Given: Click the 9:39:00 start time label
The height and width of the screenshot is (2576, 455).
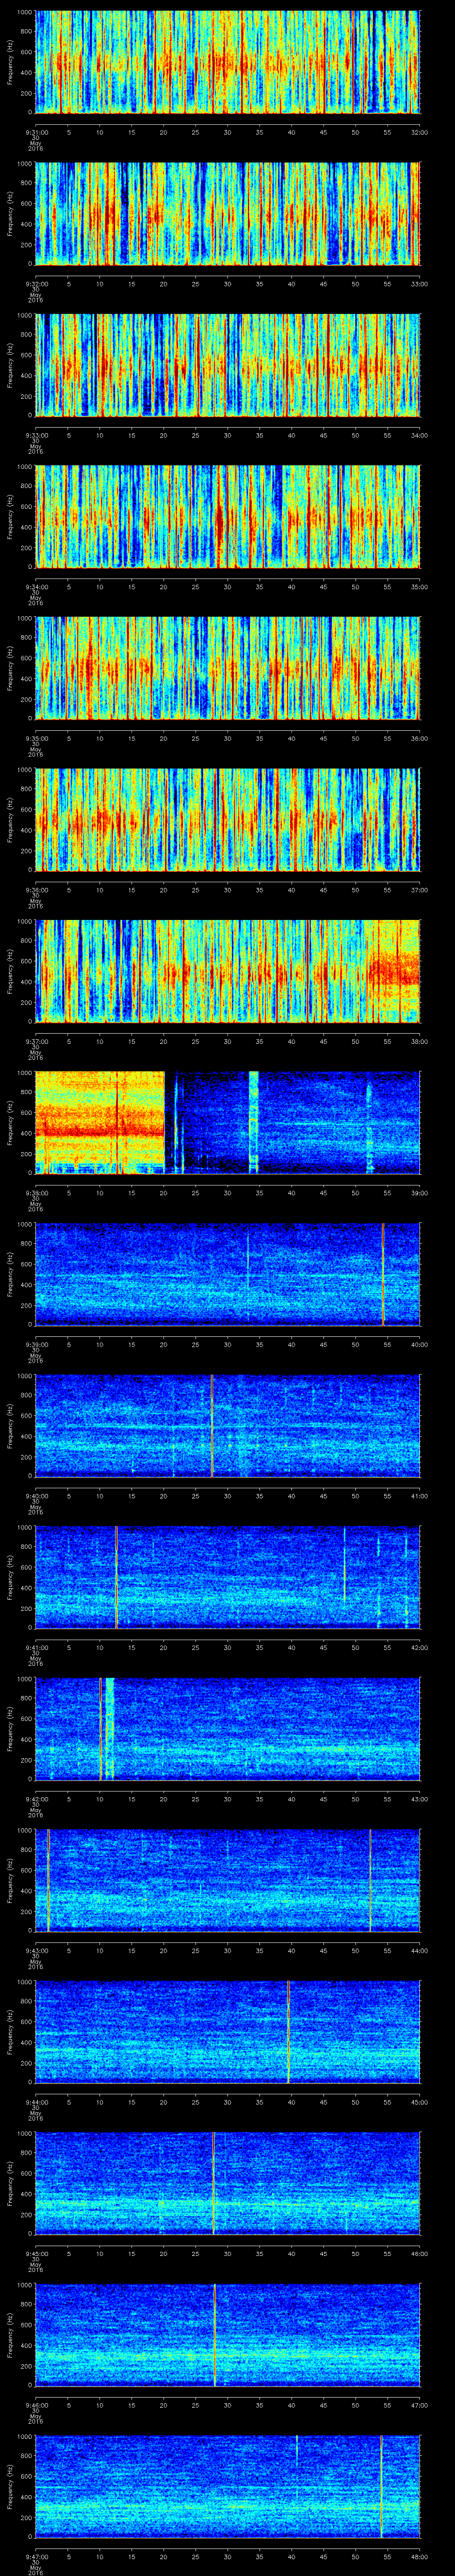Looking at the screenshot, I should point(37,1344).
